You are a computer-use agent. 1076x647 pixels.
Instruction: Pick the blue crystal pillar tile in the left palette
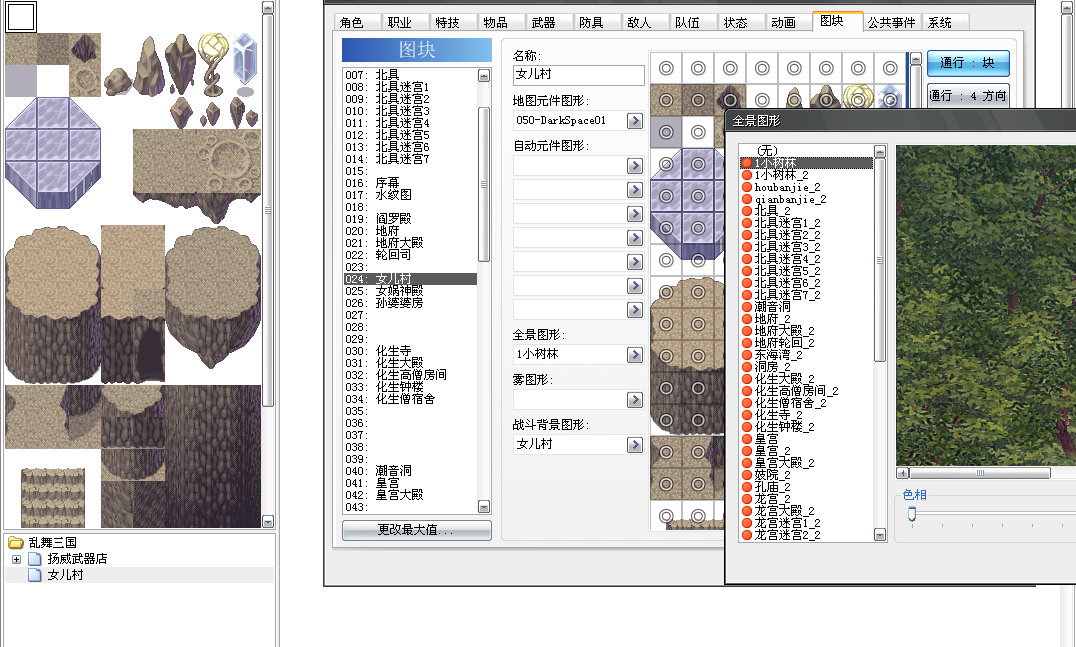pos(245,62)
